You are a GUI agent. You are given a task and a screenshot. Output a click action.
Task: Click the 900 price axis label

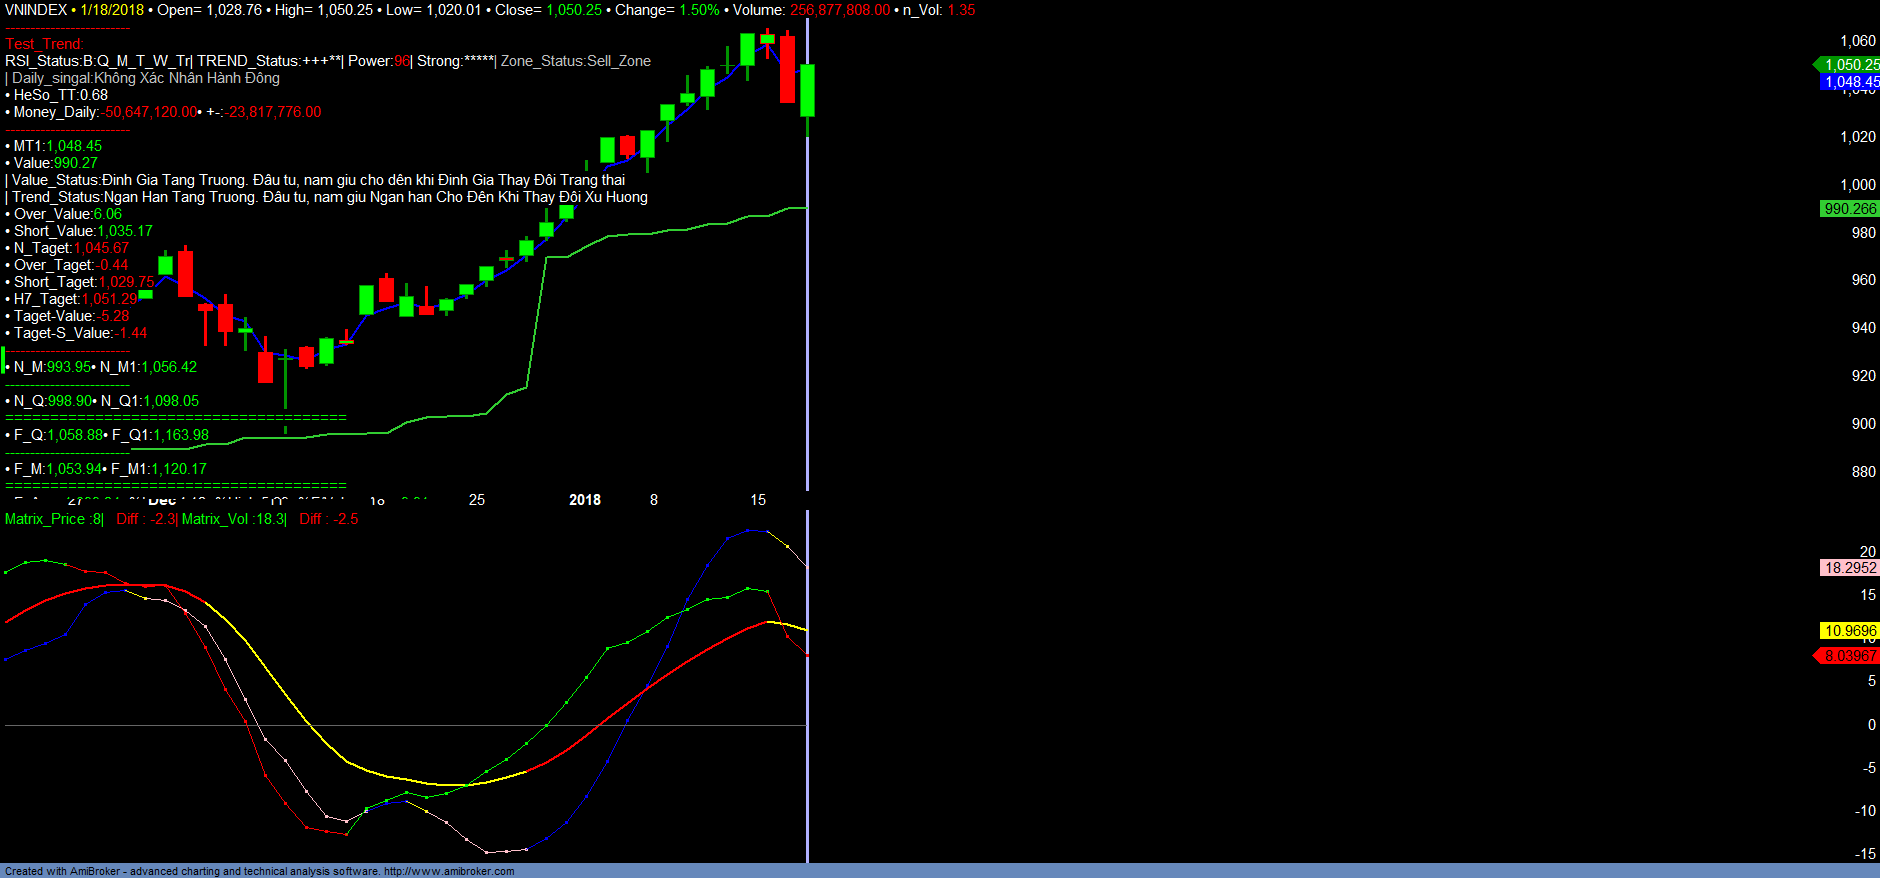[x=1863, y=424]
